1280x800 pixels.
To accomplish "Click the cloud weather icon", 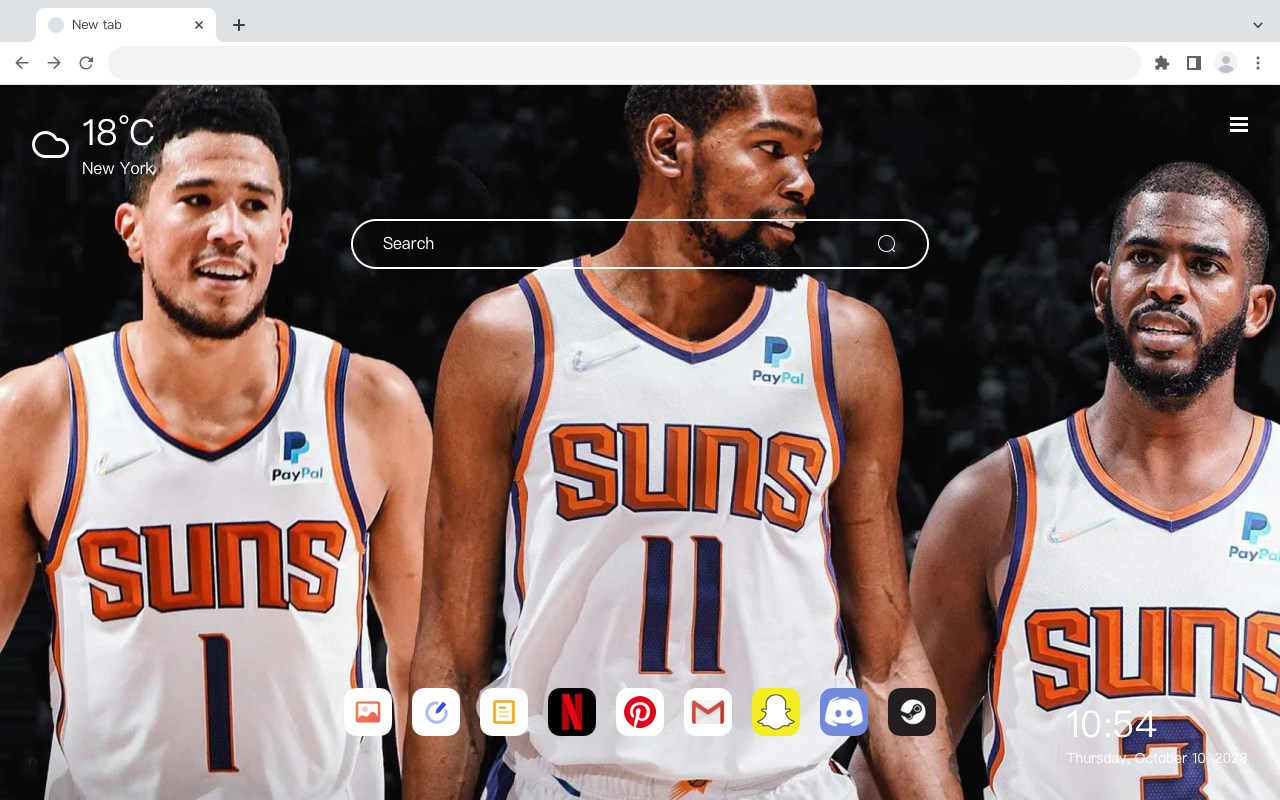I will click(50, 145).
